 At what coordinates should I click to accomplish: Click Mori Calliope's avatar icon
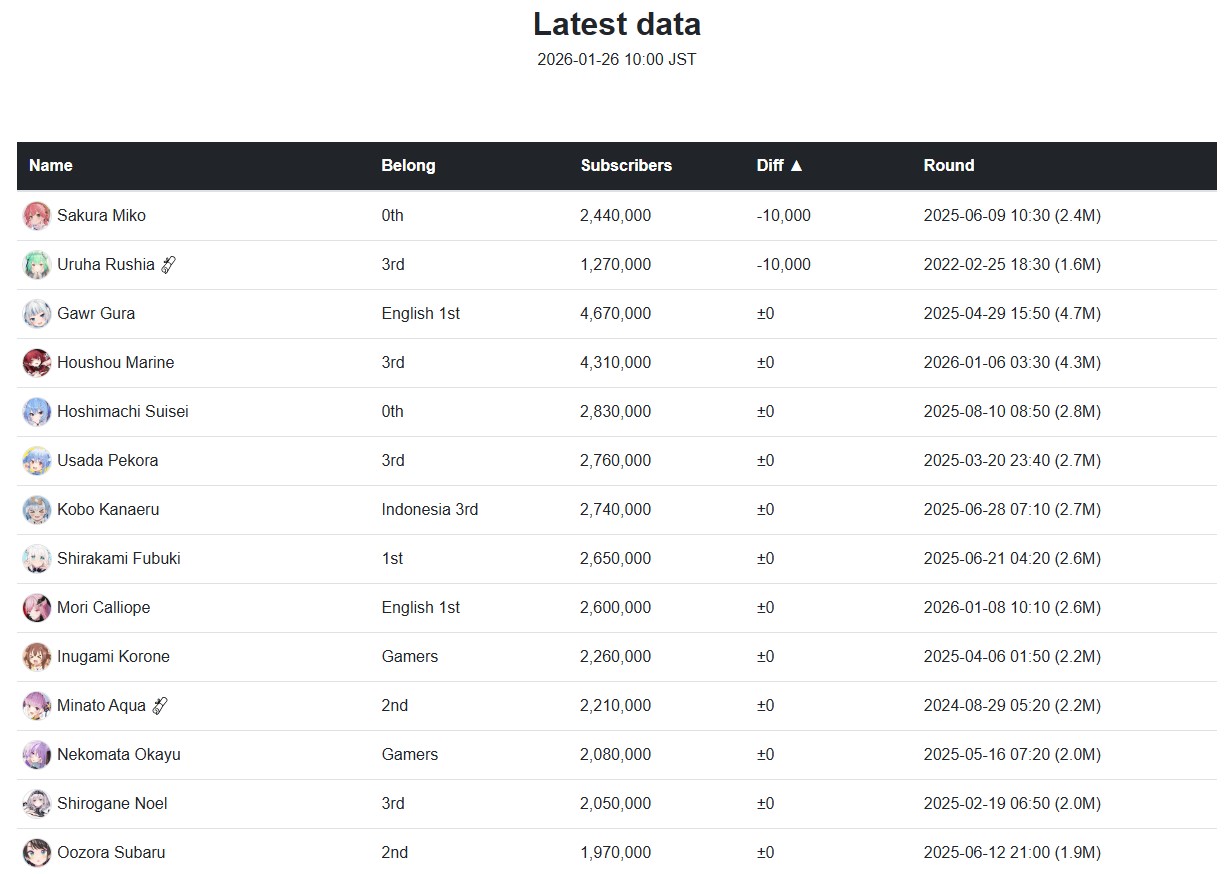pyautogui.click(x=37, y=608)
